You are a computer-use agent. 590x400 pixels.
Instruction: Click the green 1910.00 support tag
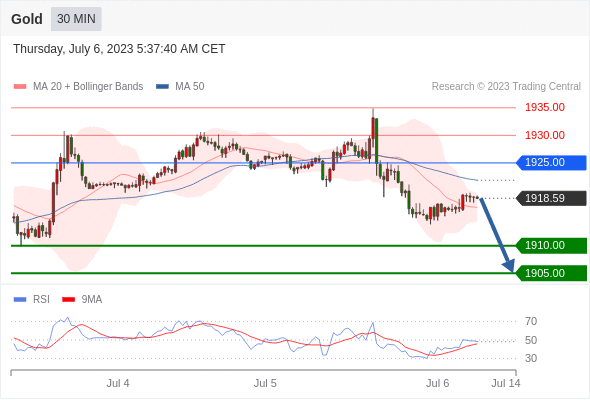551,246
